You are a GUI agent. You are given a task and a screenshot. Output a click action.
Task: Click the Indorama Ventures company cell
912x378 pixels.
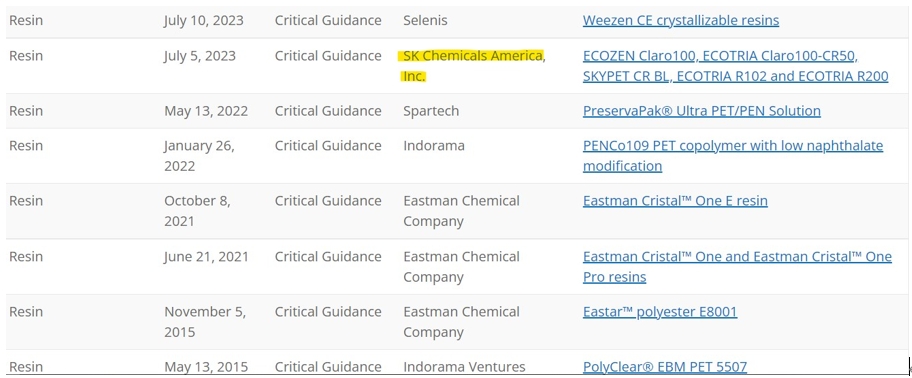coord(464,367)
